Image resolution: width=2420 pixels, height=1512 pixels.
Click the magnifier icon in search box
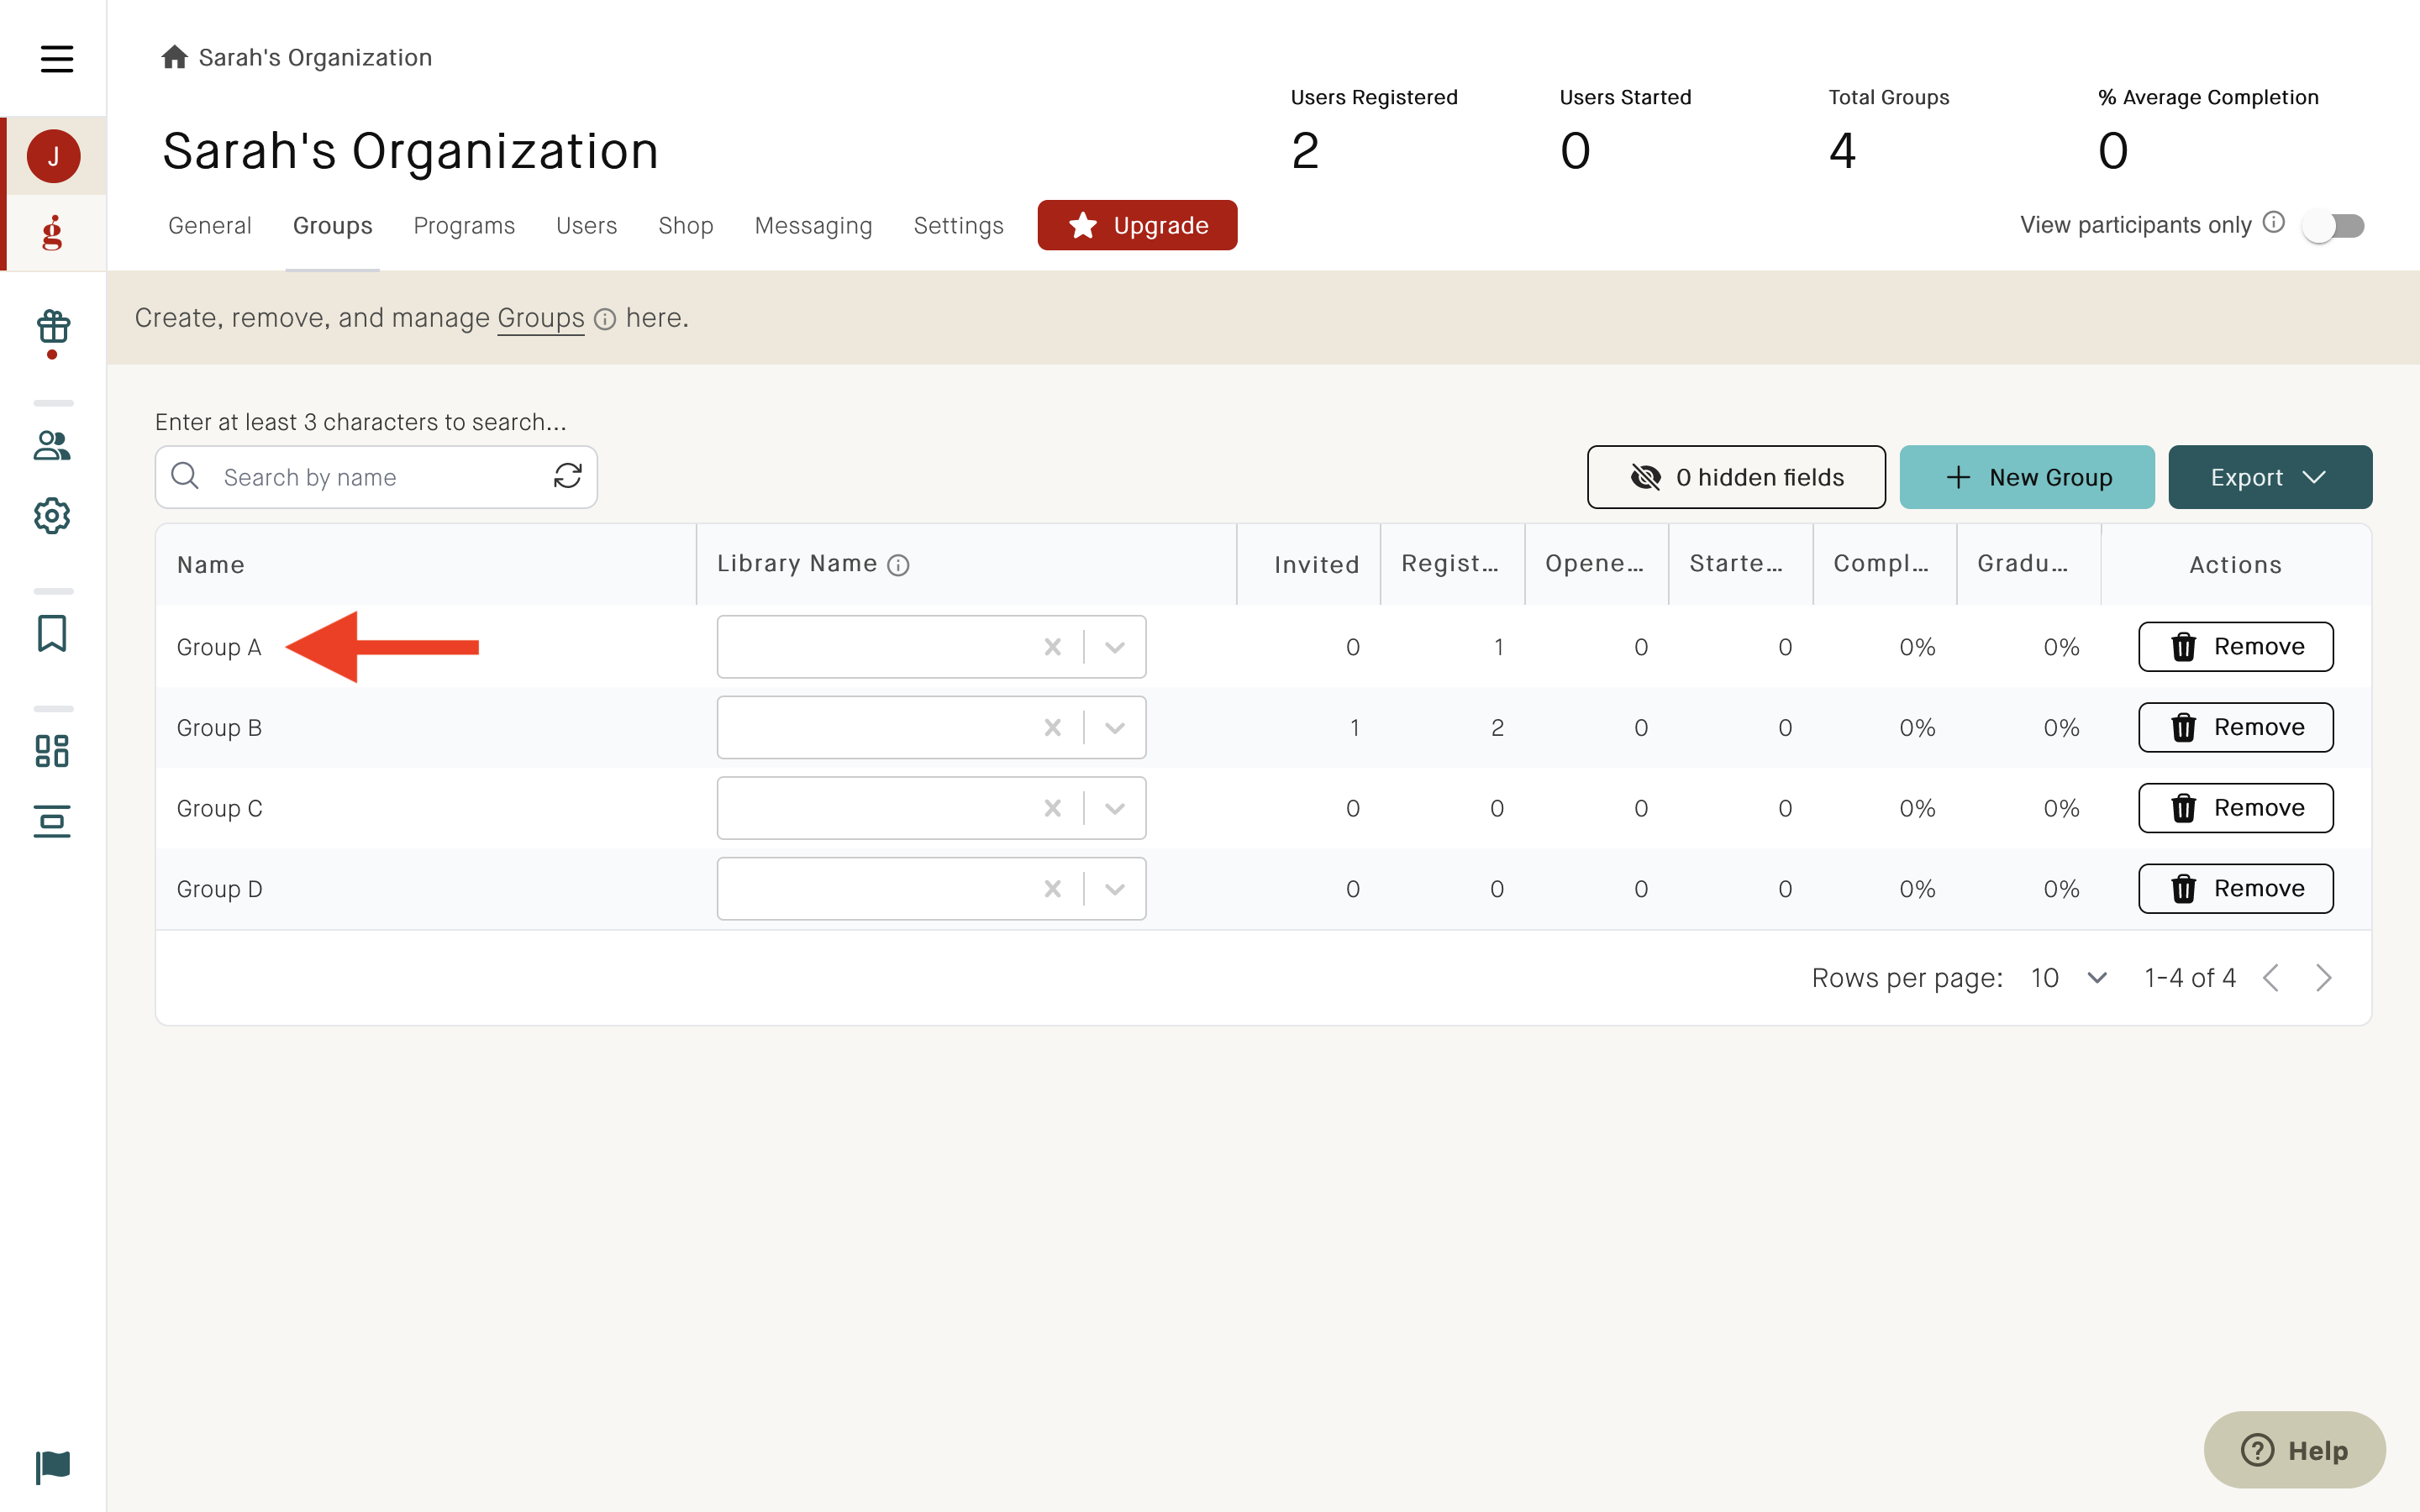[x=185, y=476]
